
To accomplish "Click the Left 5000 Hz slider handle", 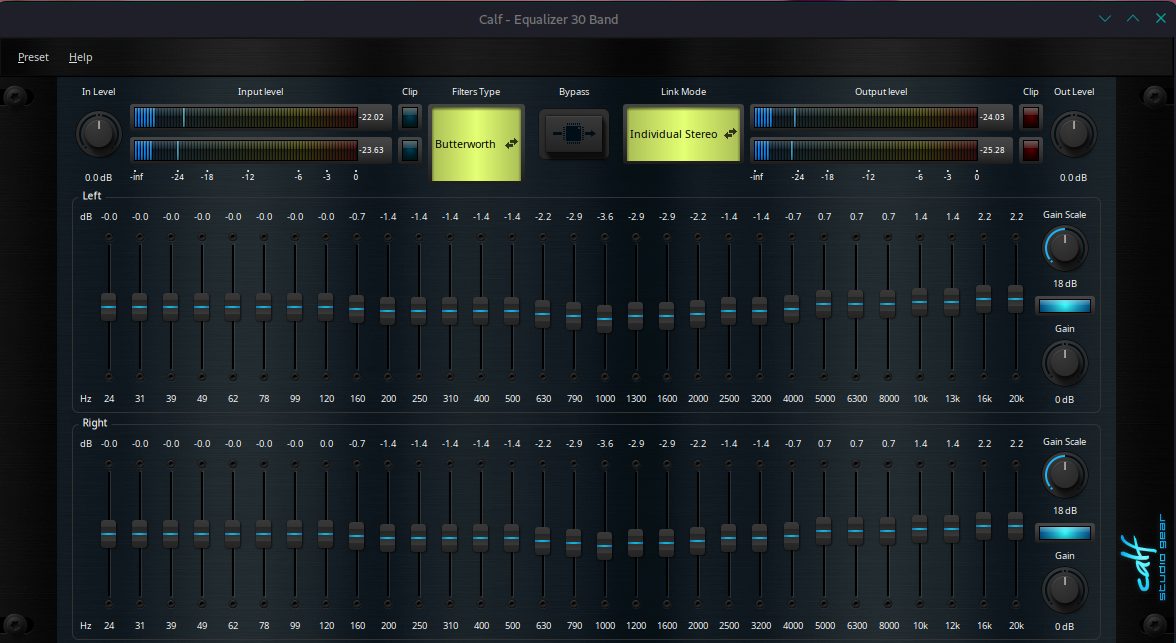I will 824,304.
